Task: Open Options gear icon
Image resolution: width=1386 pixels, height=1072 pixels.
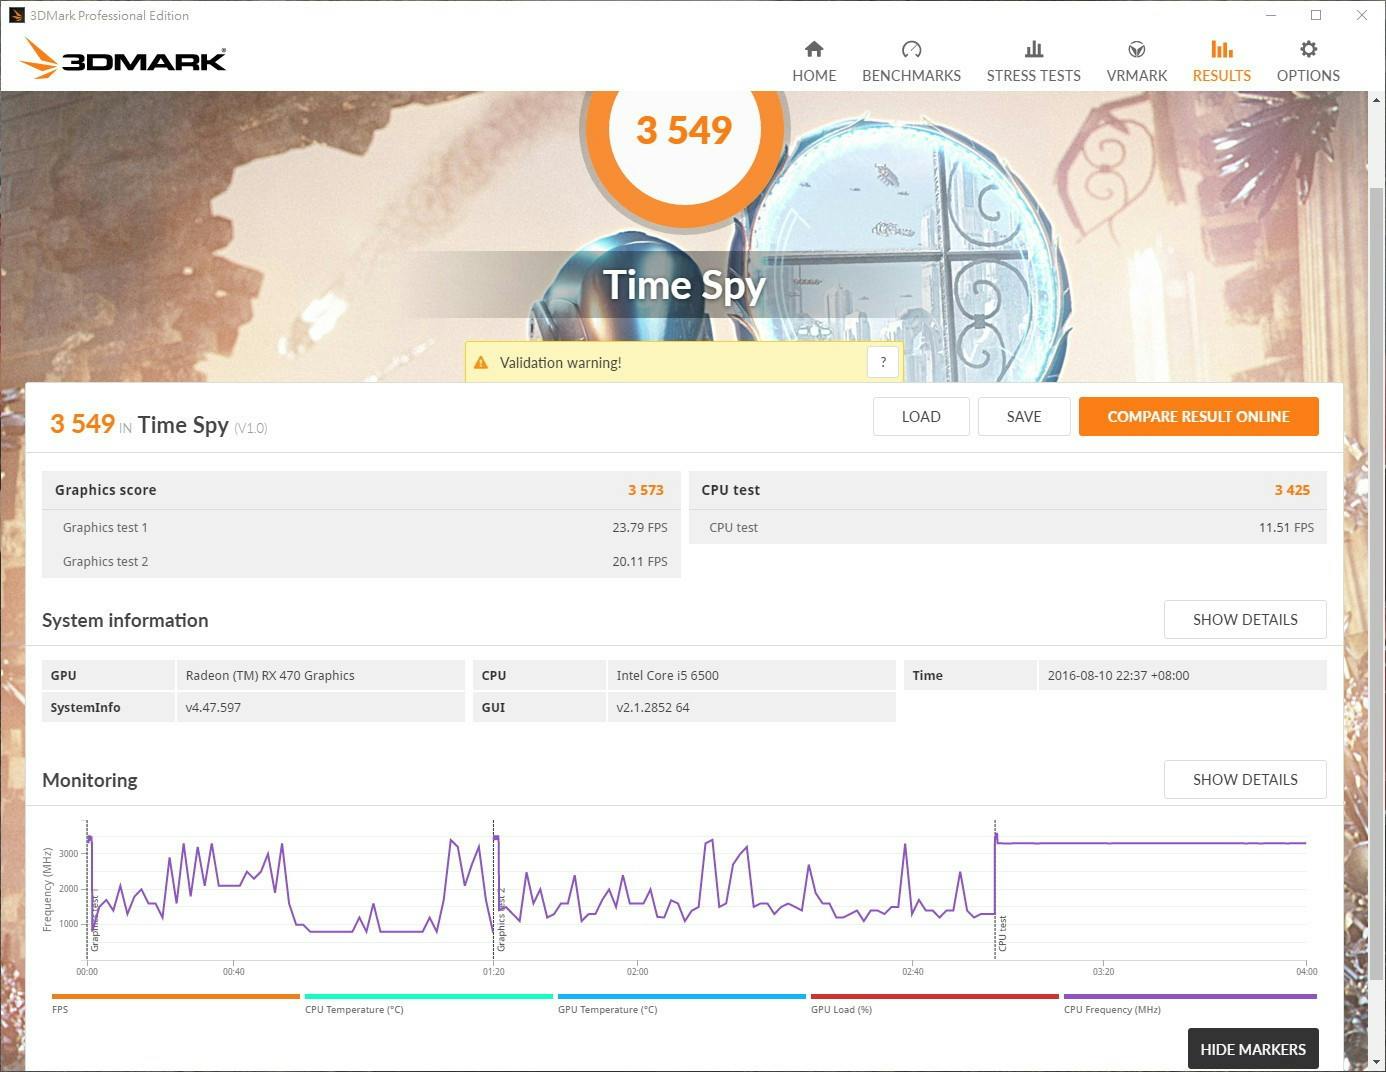Action: coord(1308,49)
